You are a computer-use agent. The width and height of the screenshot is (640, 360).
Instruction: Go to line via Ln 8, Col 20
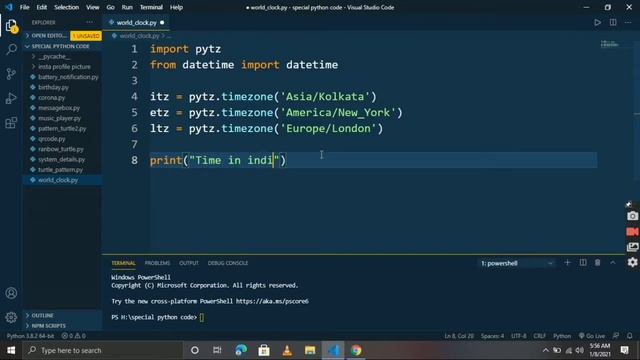pyautogui.click(x=459, y=336)
